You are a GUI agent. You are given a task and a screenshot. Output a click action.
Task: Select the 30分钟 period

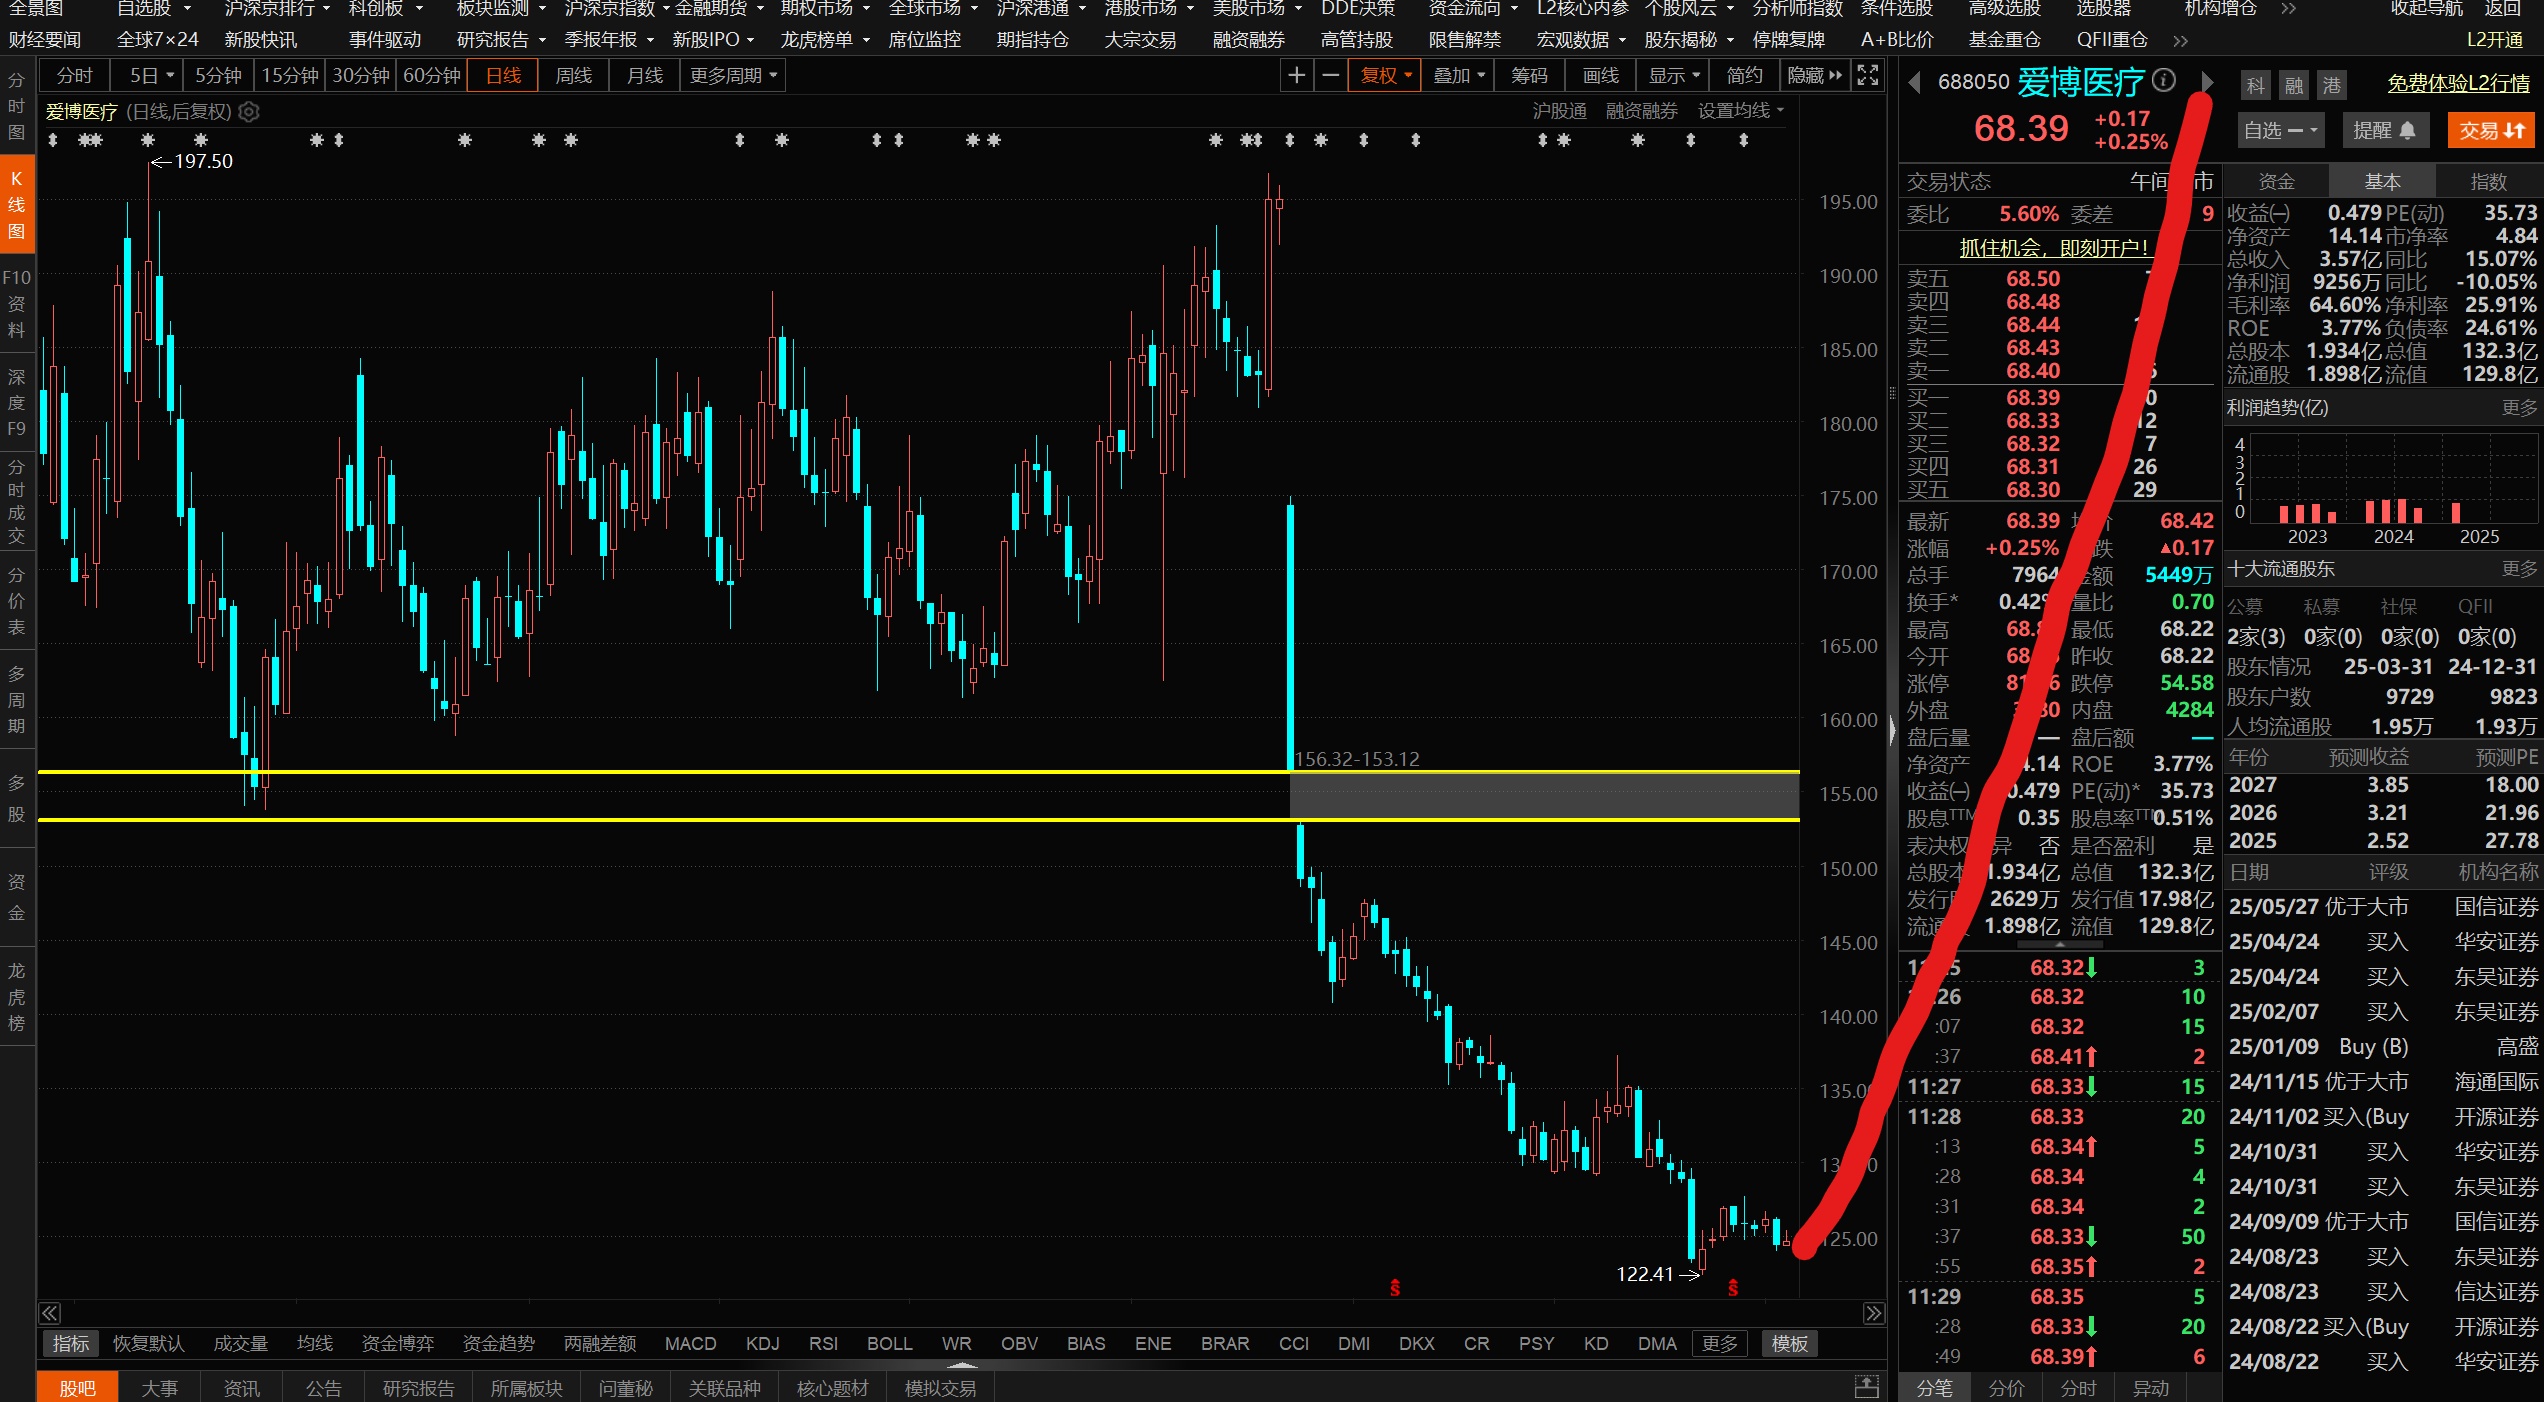tap(361, 76)
